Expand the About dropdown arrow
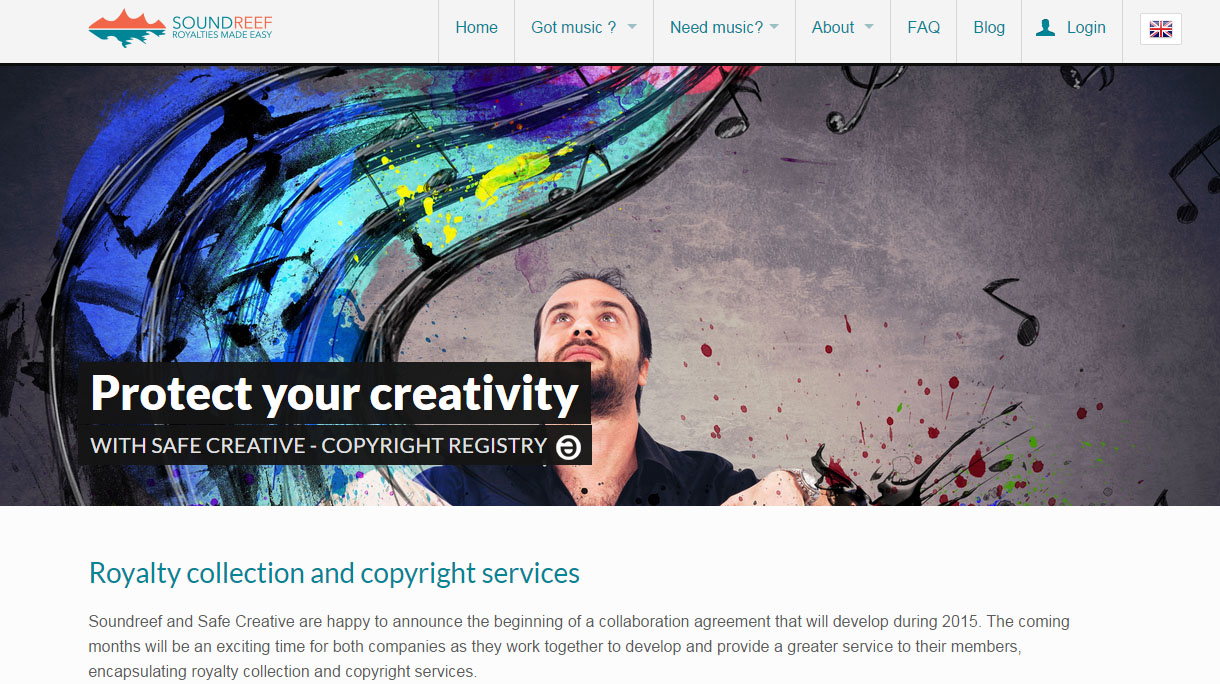Viewport: 1220px width, 684px height. tap(869, 27)
